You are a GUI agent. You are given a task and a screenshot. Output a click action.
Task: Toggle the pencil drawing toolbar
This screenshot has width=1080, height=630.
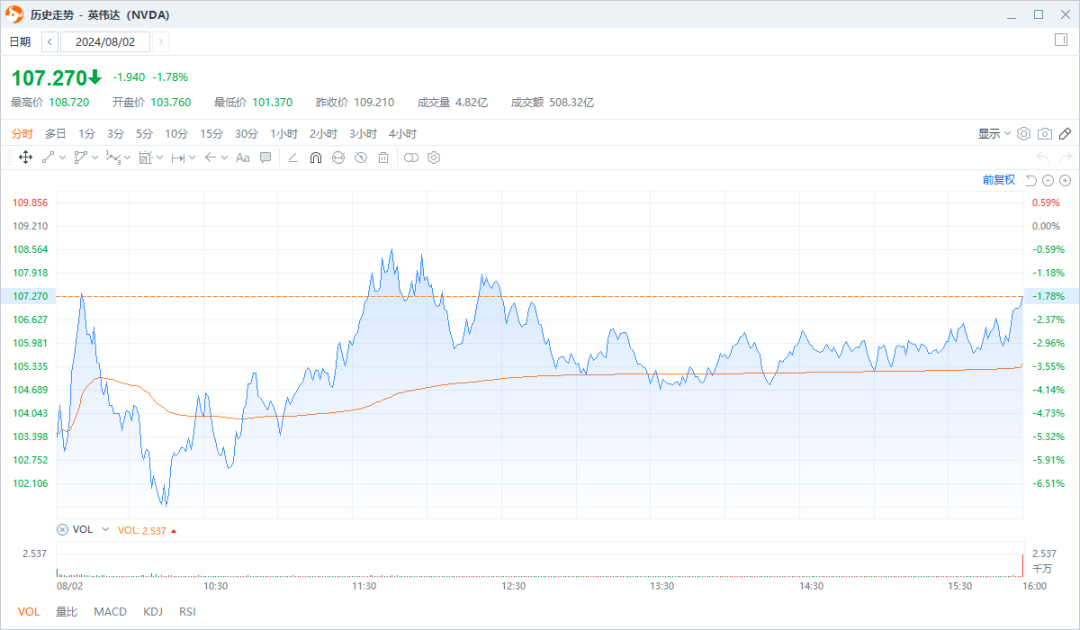coord(1065,134)
